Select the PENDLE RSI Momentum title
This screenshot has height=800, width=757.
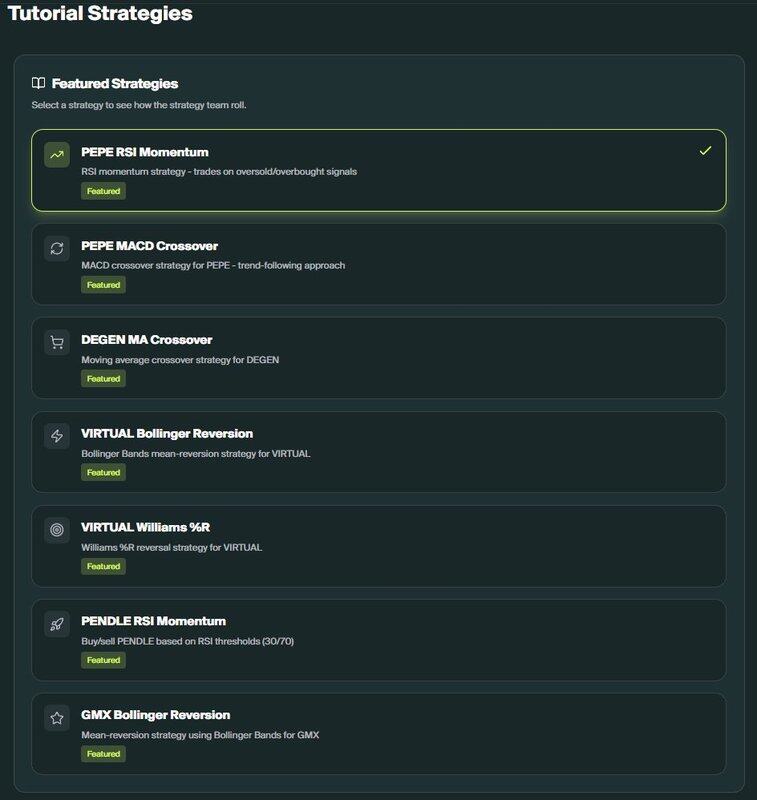pos(153,621)
